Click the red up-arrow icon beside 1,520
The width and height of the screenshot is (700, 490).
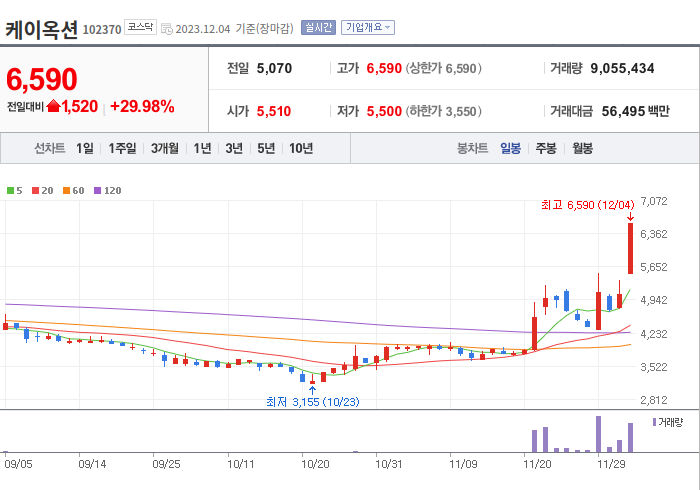(x=53, y=106)
